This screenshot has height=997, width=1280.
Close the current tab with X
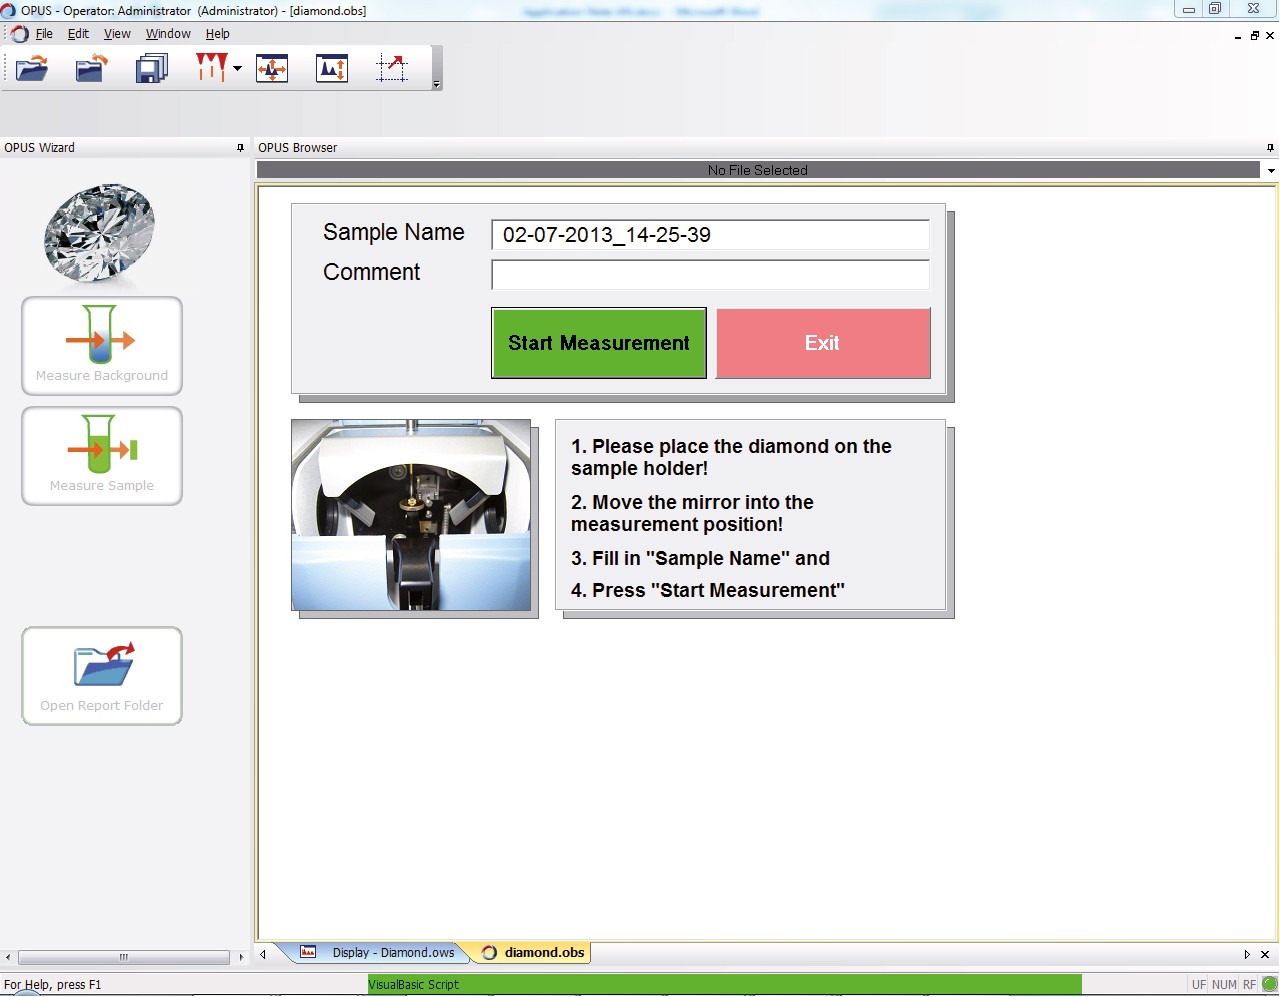pyautogui.click(x=1265, y=954)
